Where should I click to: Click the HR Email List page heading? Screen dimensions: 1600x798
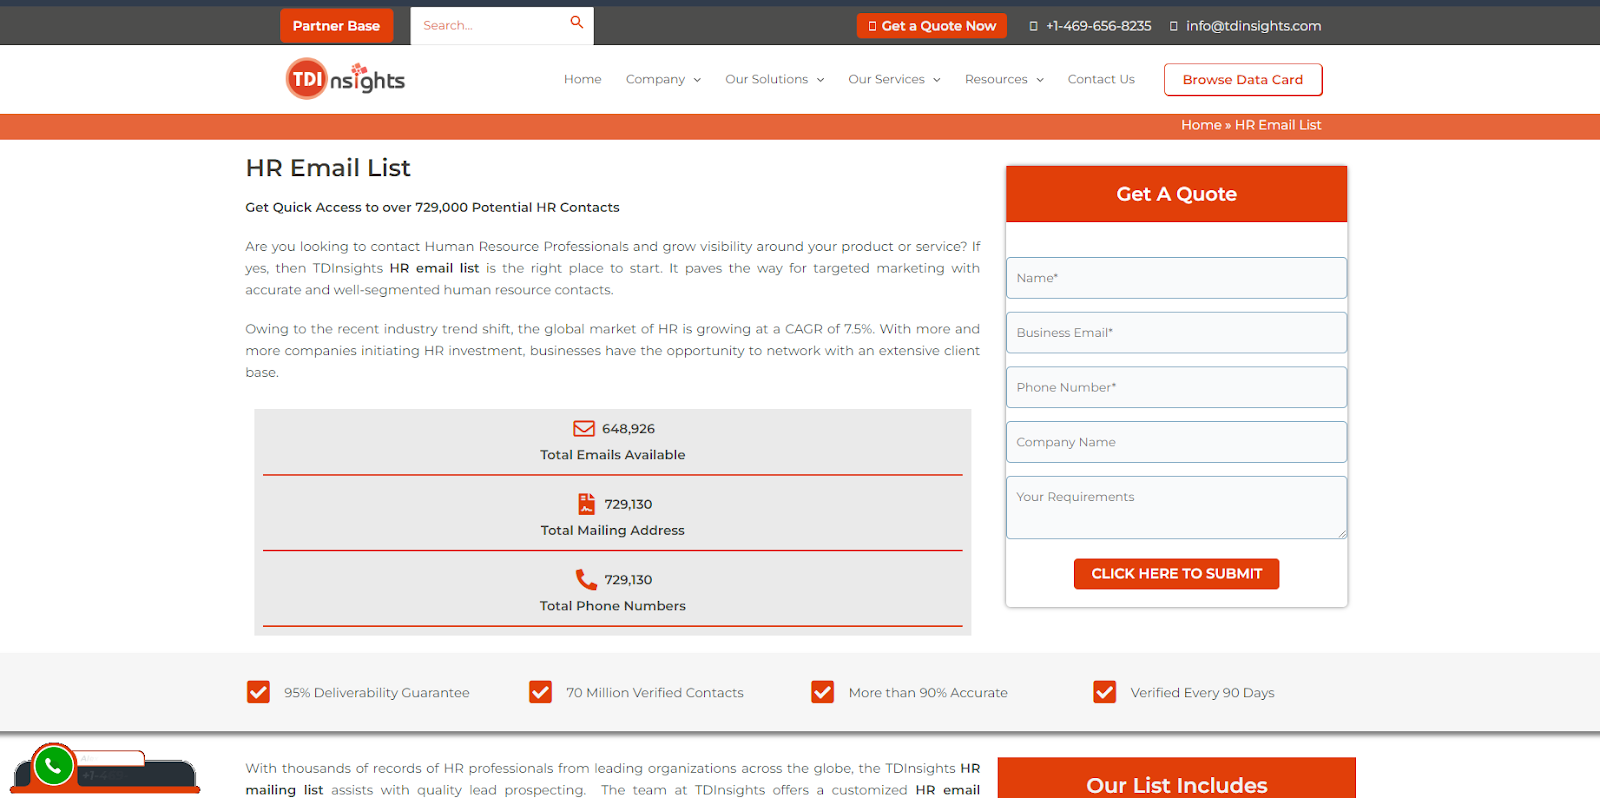[x=328, y=168]
